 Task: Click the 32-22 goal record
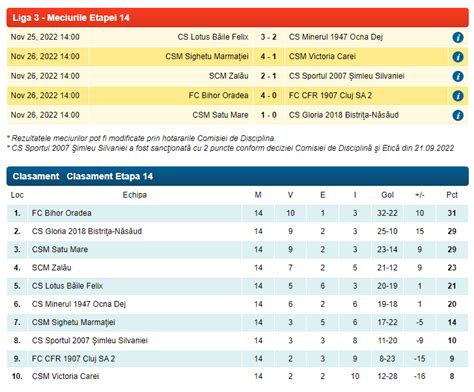[x=387, y=213]
